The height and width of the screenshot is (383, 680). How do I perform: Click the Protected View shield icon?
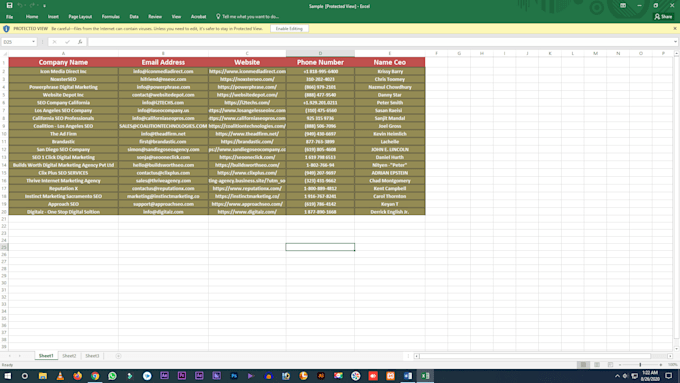[x=6, y=29]
